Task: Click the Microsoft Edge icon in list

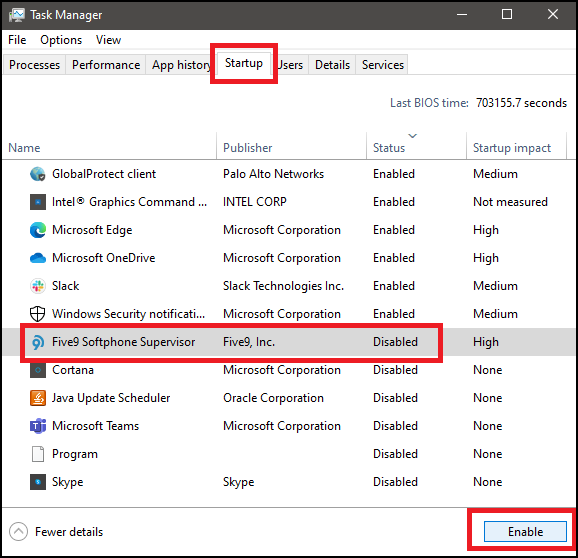Action: click(x=38, y=230)
